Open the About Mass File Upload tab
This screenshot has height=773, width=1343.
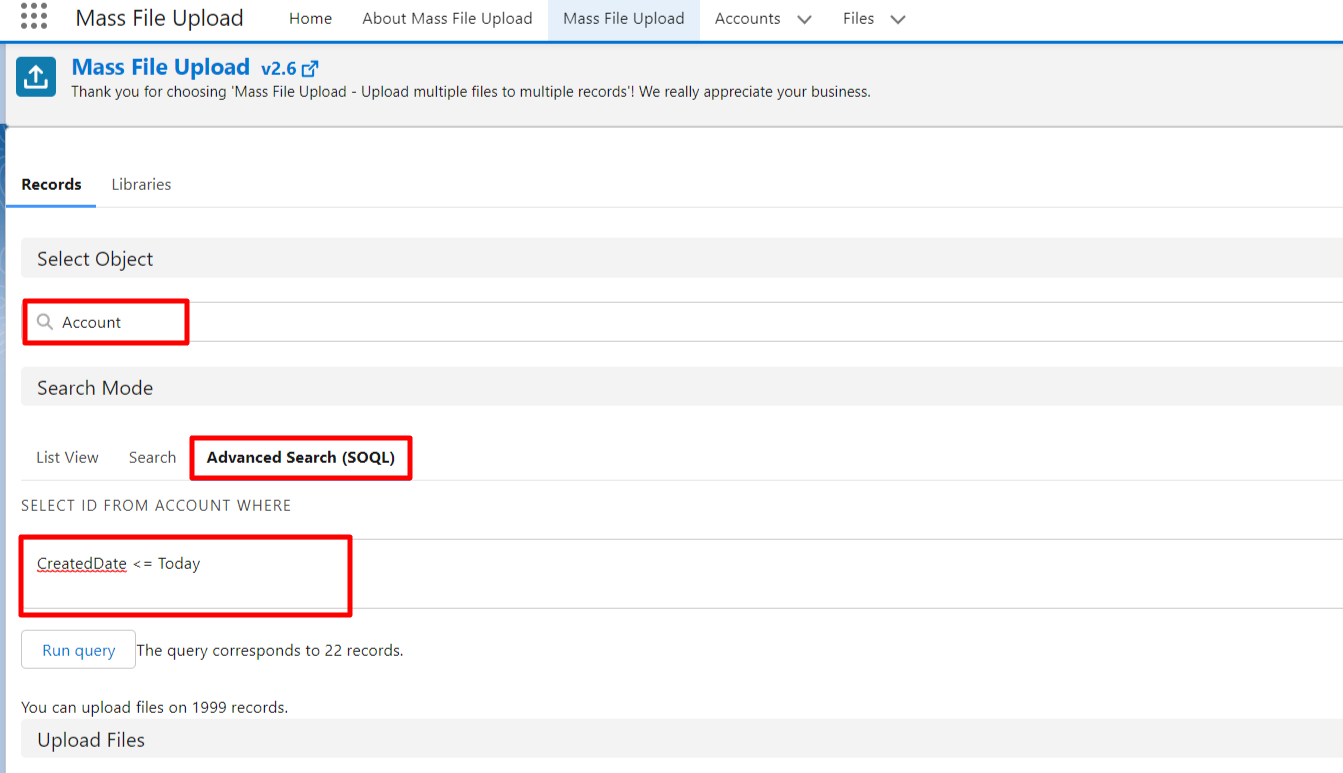[x=447, y=19]
